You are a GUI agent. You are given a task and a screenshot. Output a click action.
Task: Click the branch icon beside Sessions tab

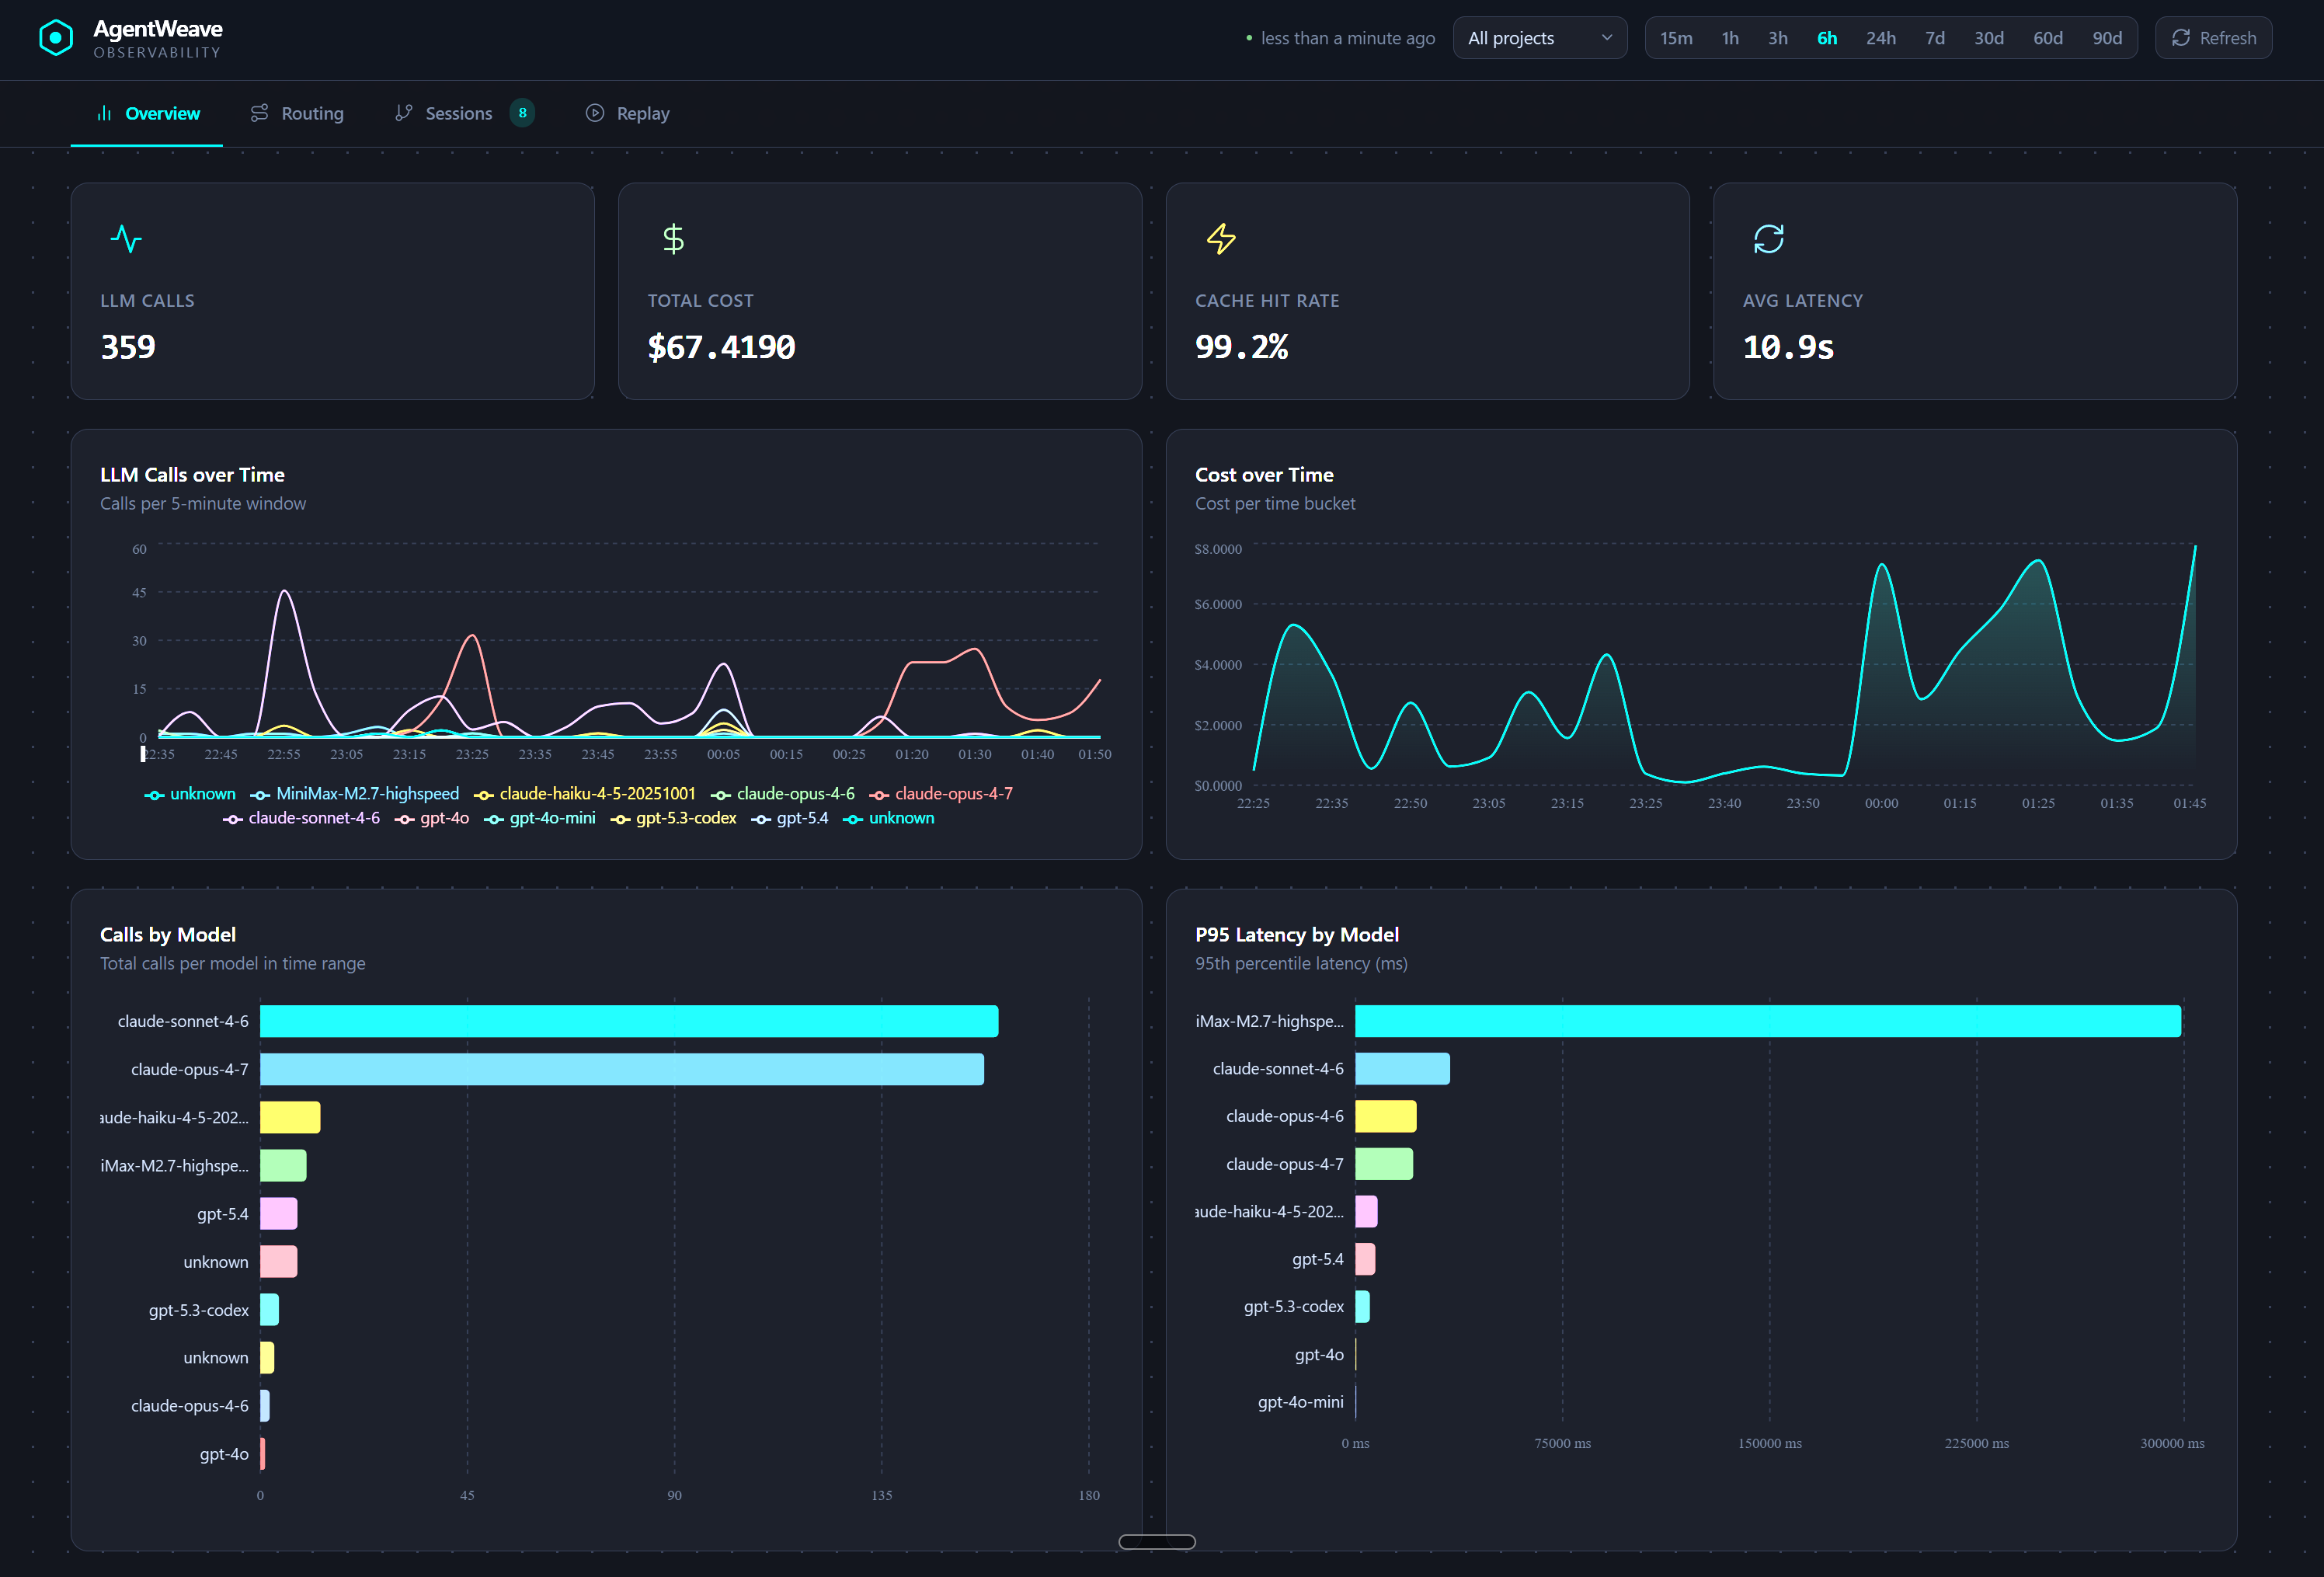coord(403,113)
